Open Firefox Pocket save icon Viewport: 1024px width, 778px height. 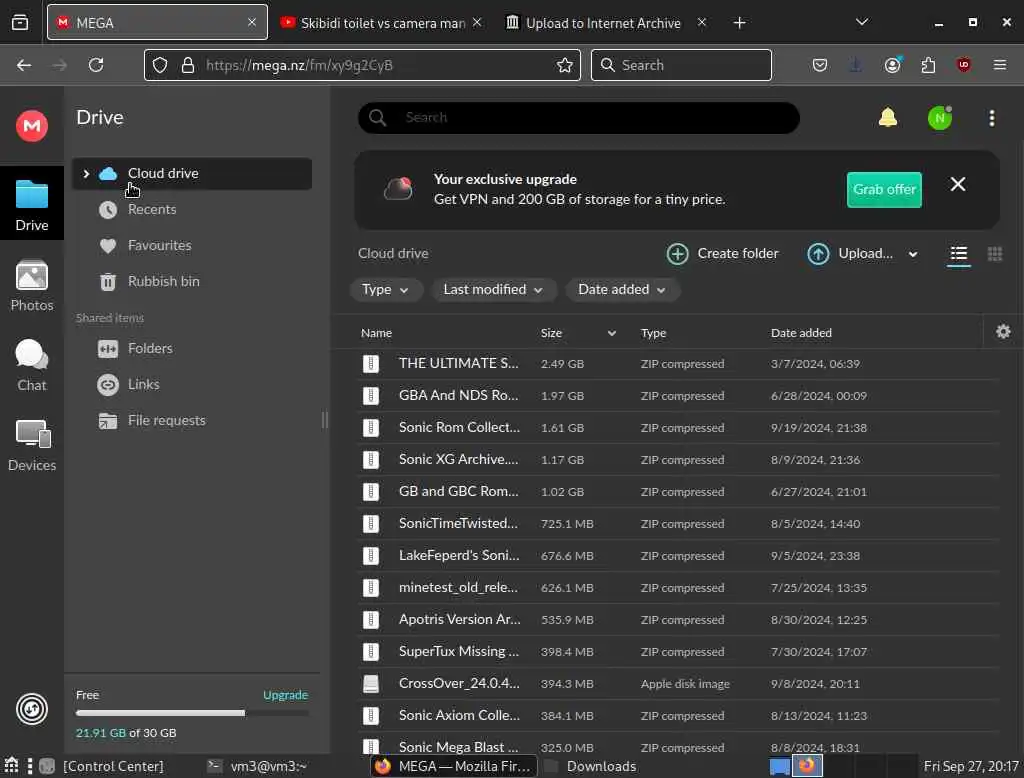click(820, 65)
